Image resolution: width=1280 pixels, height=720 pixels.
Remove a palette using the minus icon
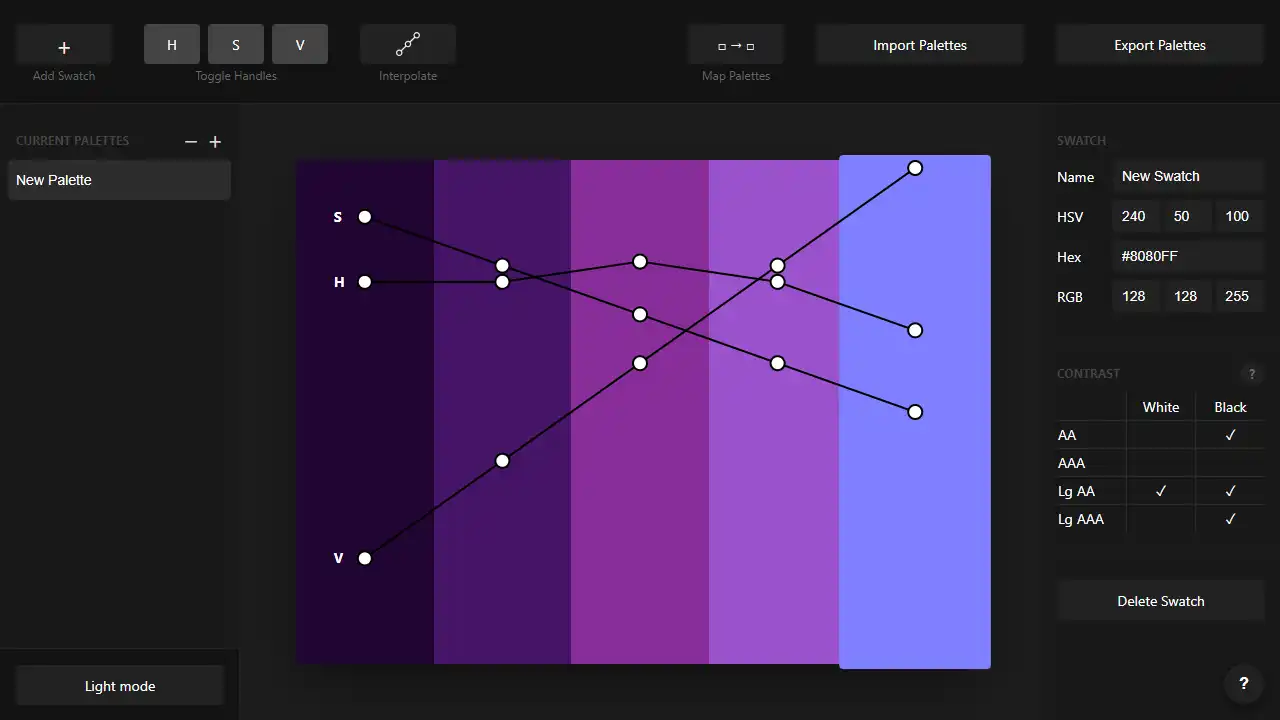(x=190, y=142)
